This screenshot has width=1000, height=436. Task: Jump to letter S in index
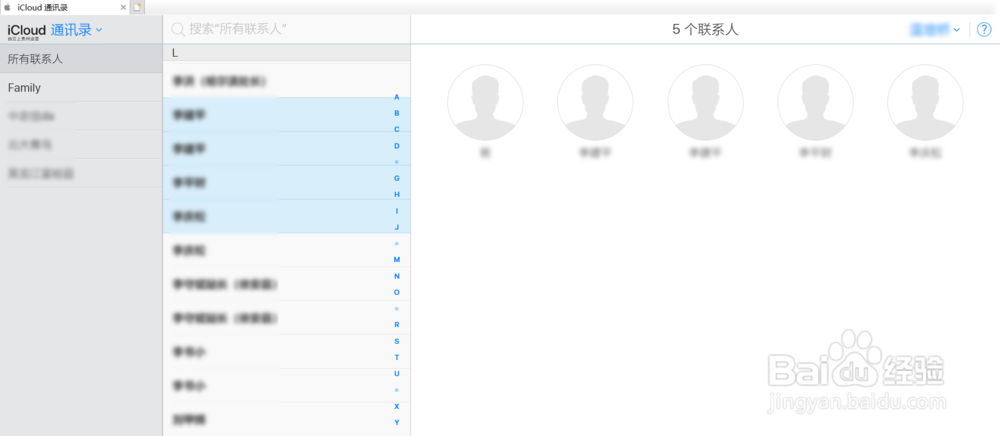397,341
